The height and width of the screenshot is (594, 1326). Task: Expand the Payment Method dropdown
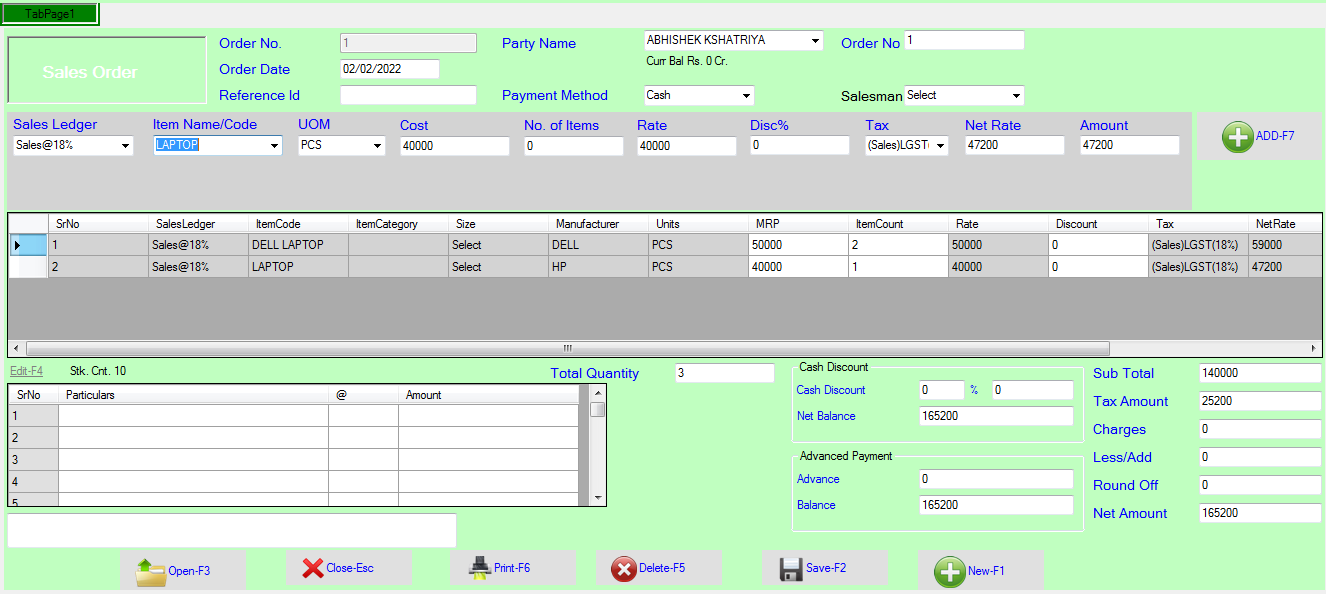tap(746, 96)
